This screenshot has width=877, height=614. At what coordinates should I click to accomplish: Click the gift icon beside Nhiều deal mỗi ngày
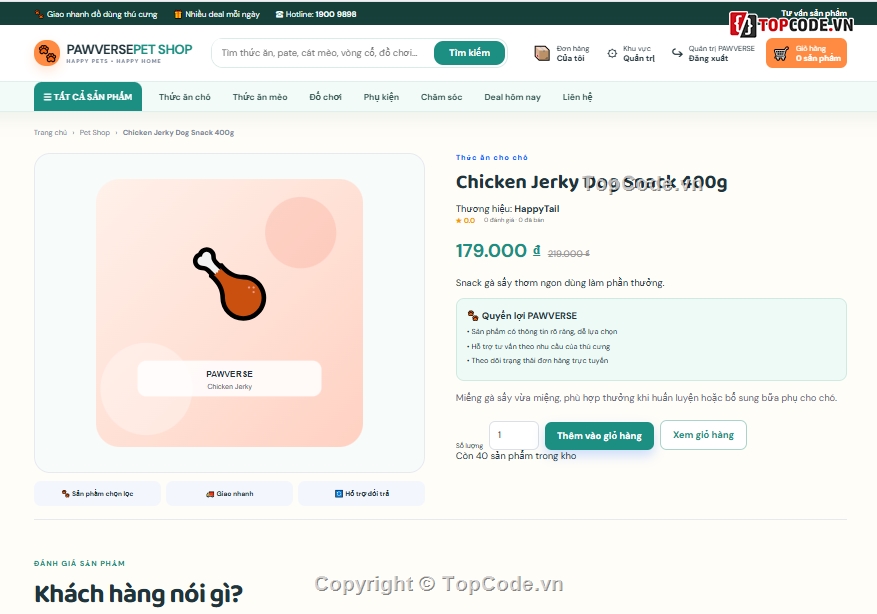click(x=178, y=15)
